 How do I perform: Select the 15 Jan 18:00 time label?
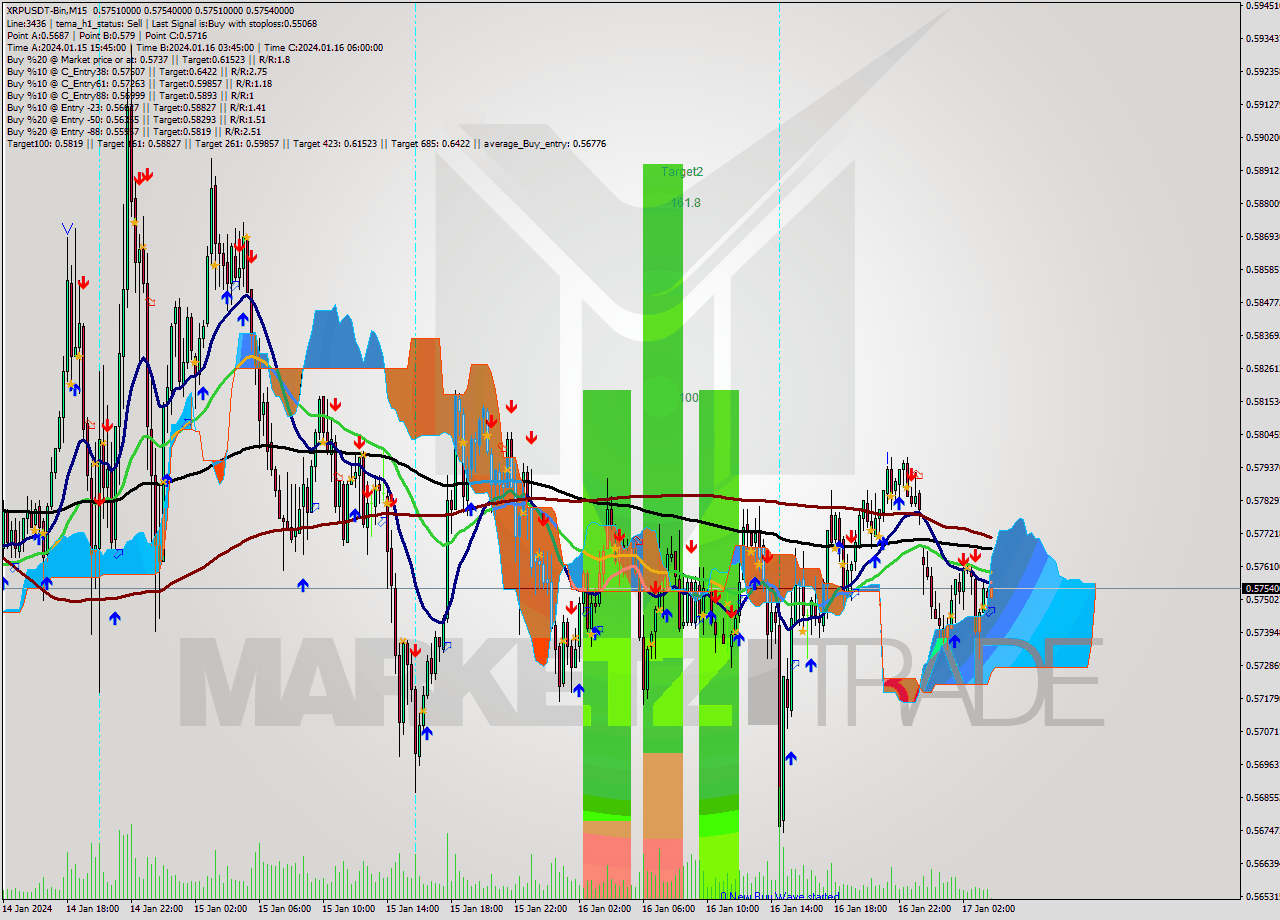476,909
